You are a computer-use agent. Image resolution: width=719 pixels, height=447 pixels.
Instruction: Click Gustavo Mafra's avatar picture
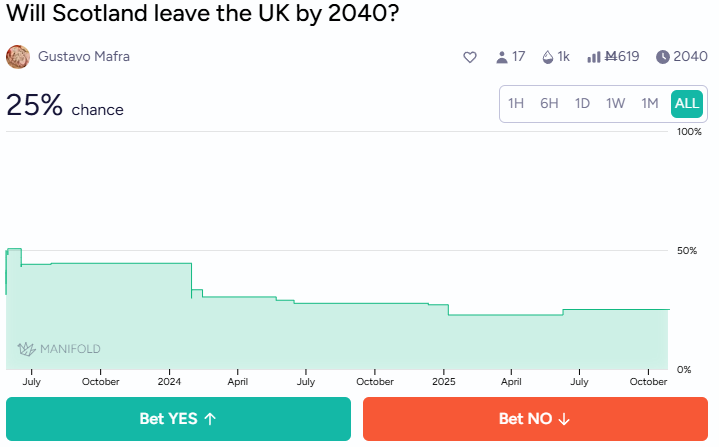tap(18, 57)
